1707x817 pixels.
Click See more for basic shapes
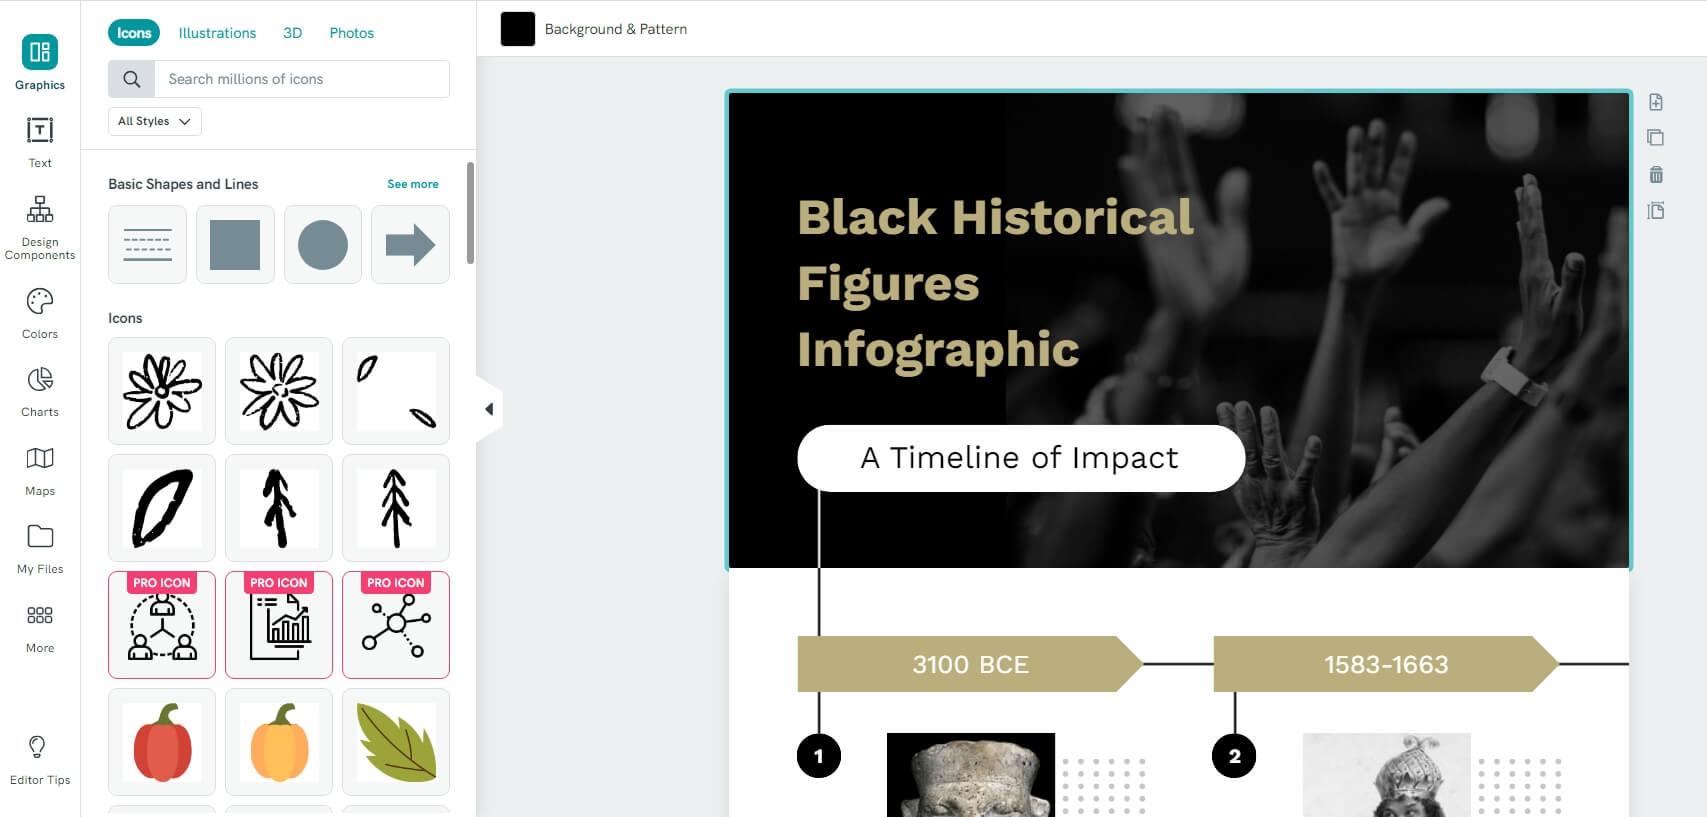pyautogui.click(x=413, y=184)
